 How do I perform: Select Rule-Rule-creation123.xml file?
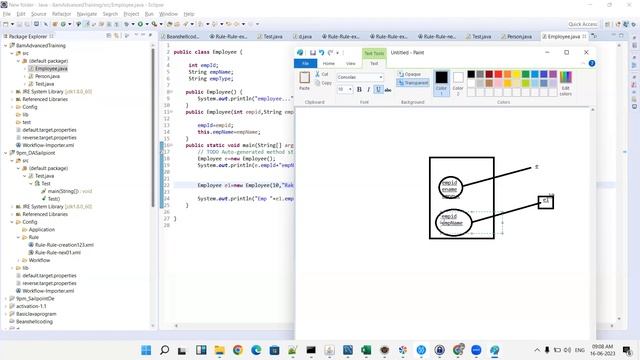[x=61, y=245]
